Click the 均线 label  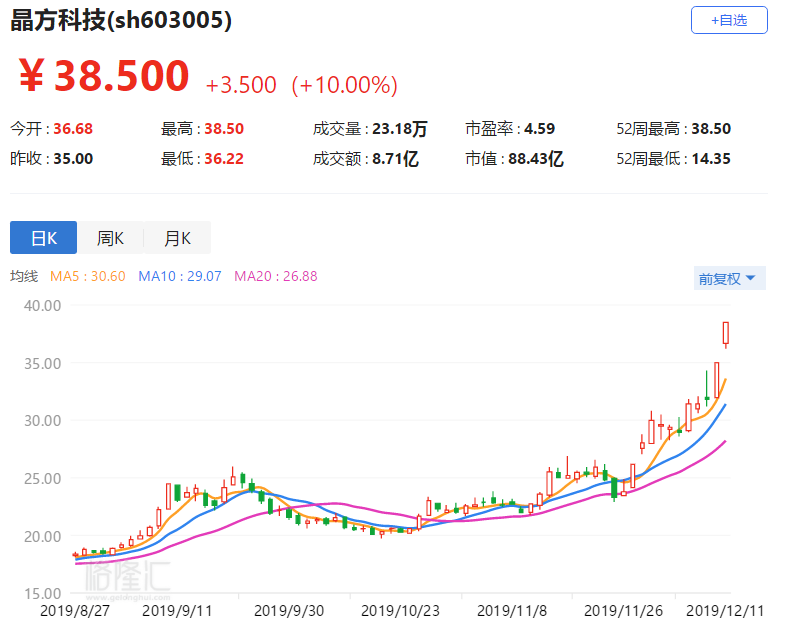tap(24, 276)
